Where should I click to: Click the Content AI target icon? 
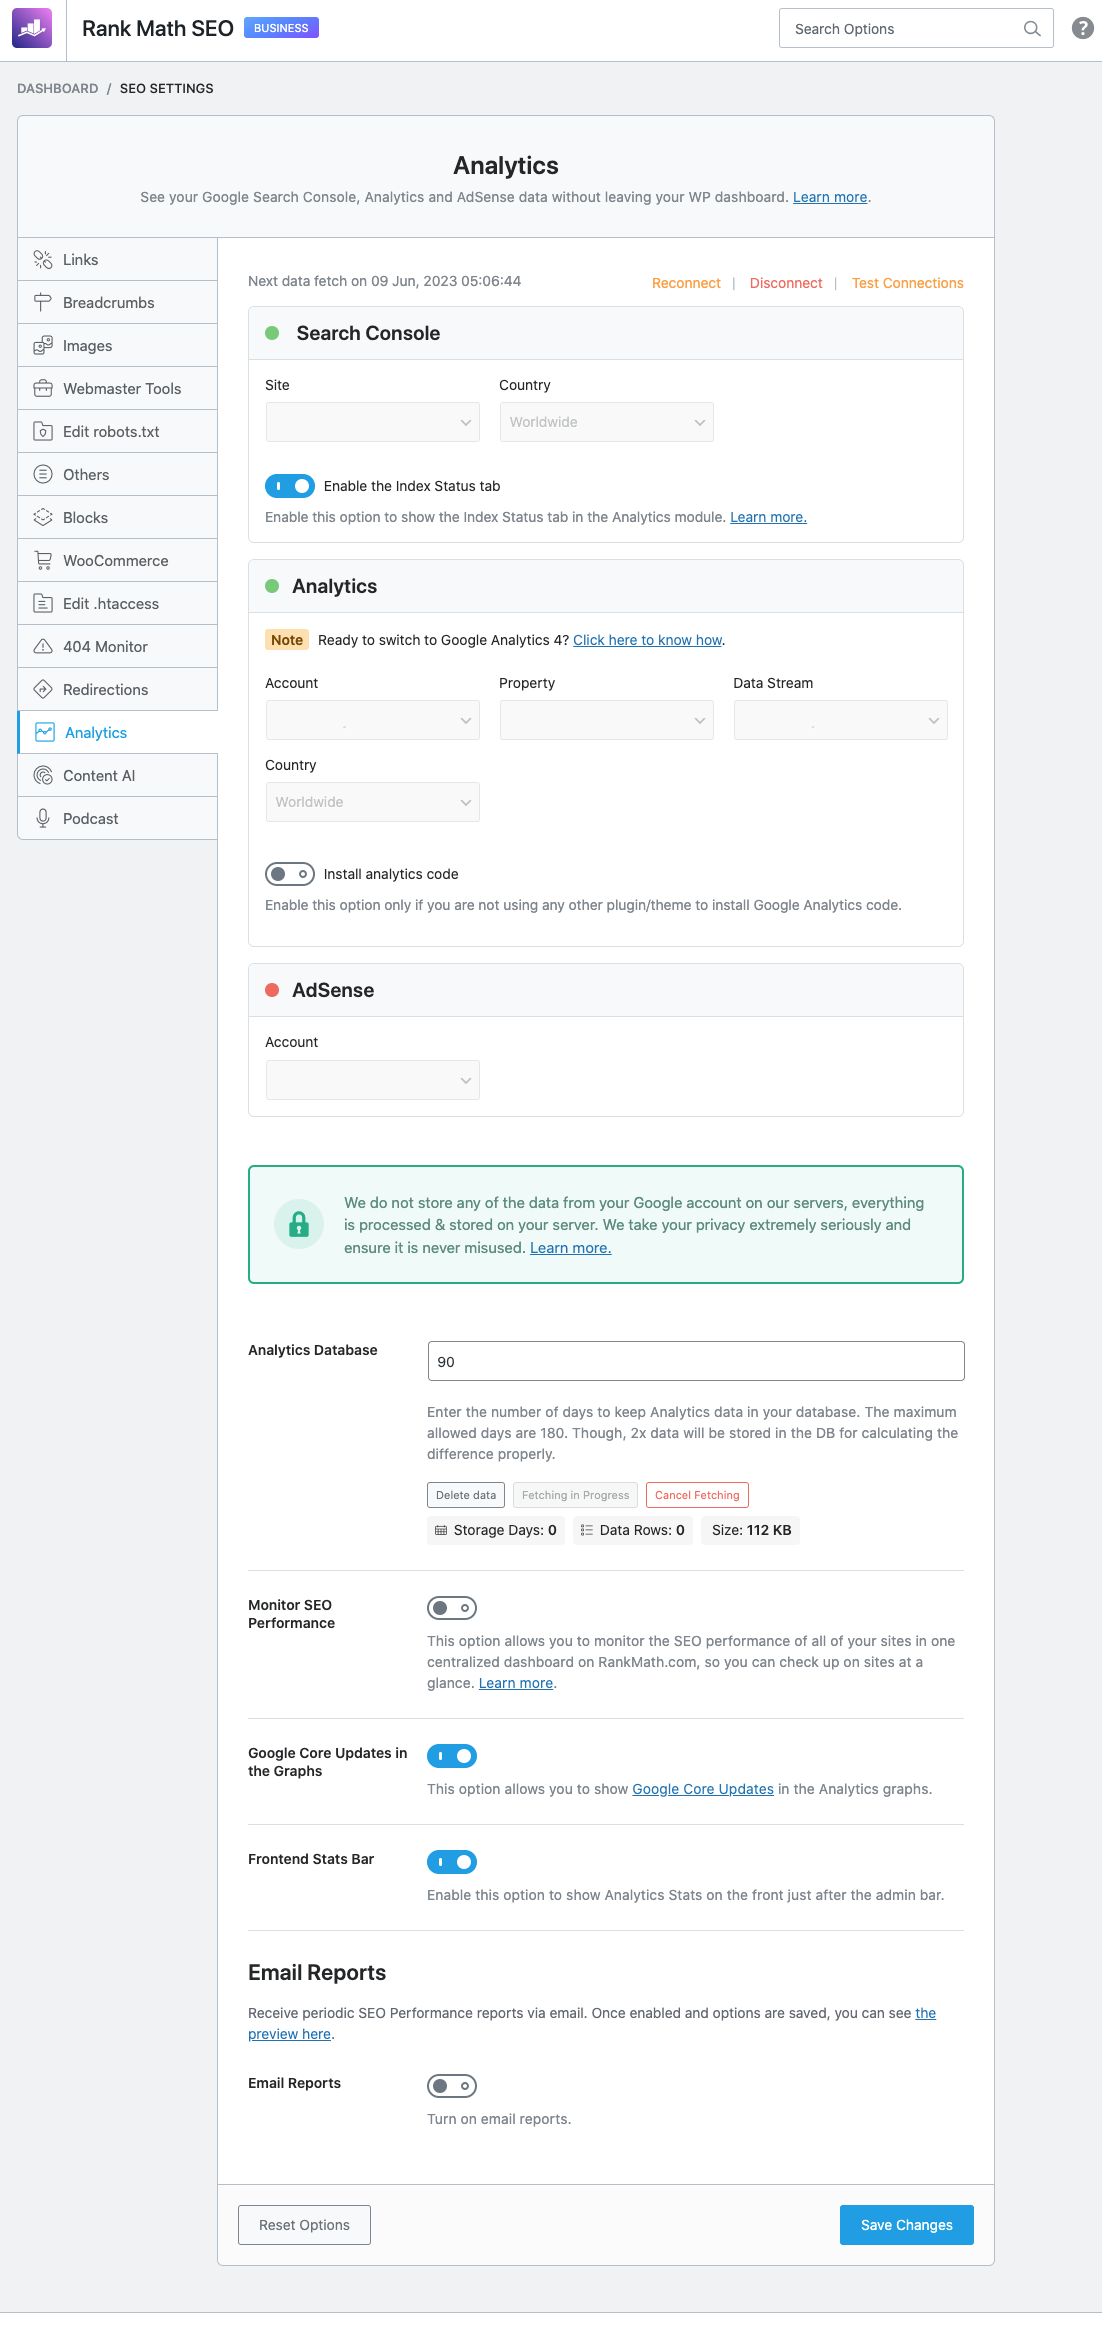(x=43, y=776)
